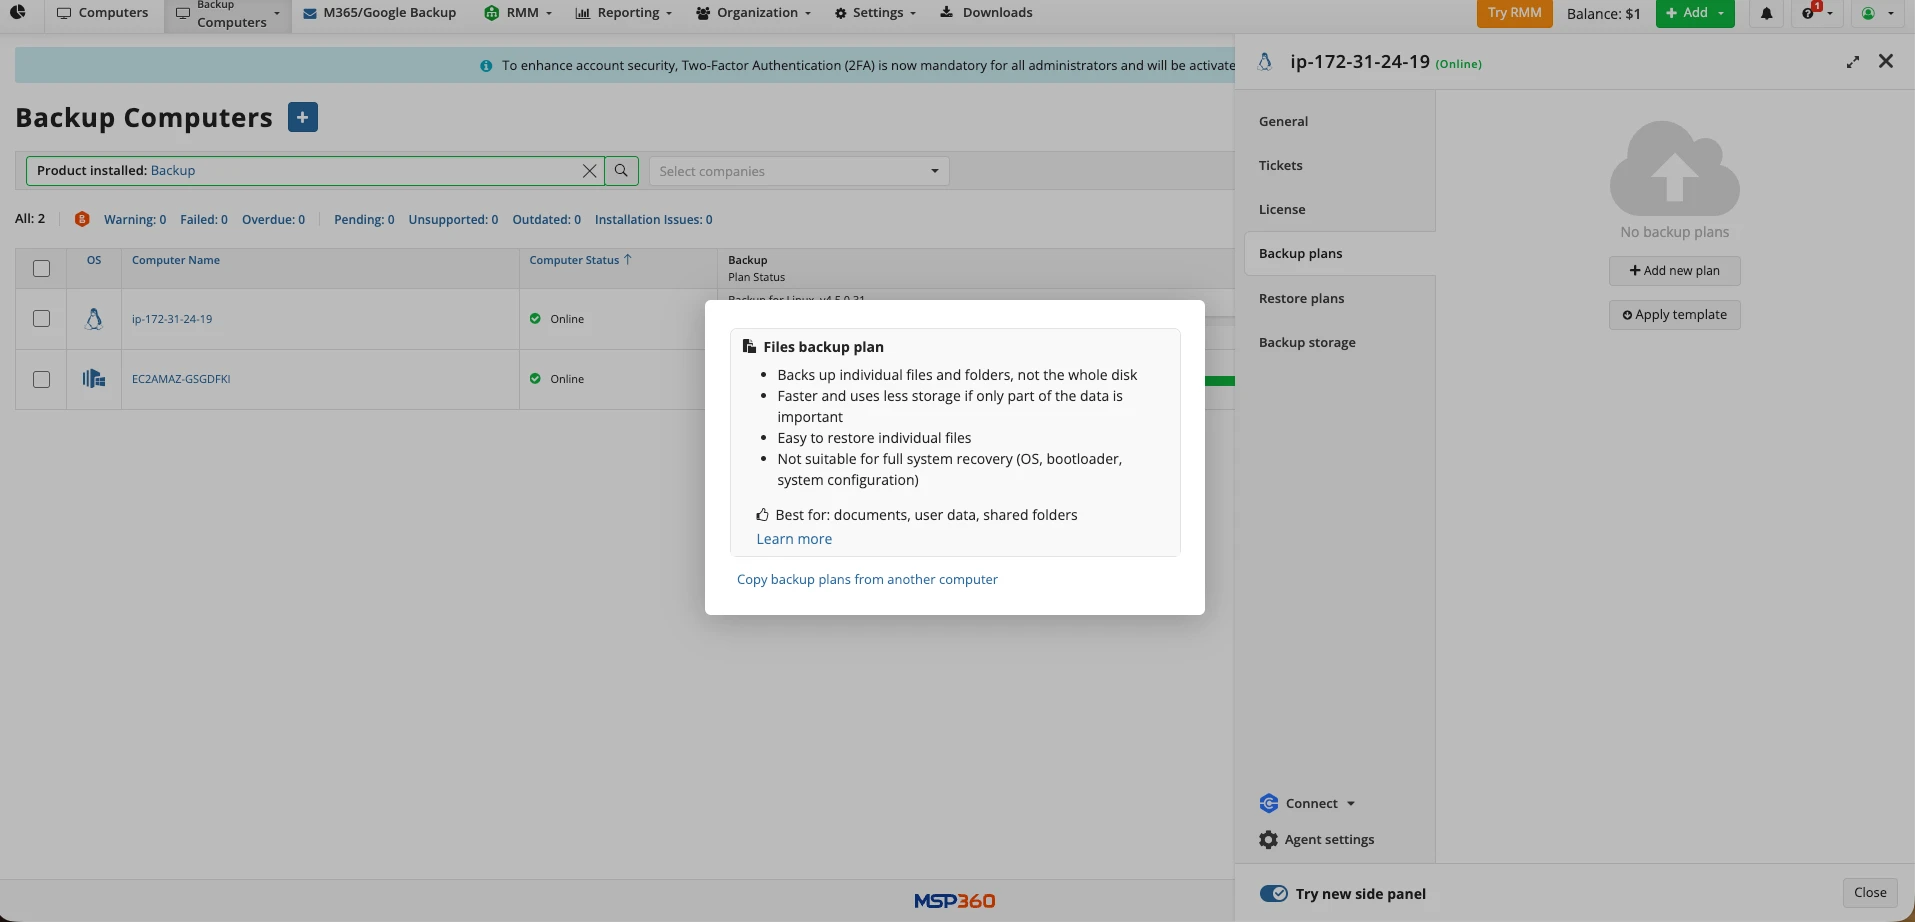Sort by the OS column header
The image size is (1915, 922).
[94, 260]
